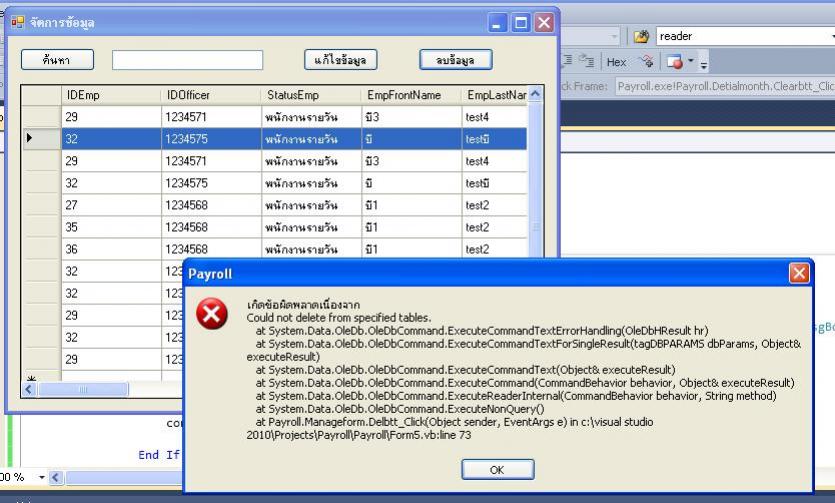Open dropdown arrow beside breakpoints window icon

tap(691, 61)
